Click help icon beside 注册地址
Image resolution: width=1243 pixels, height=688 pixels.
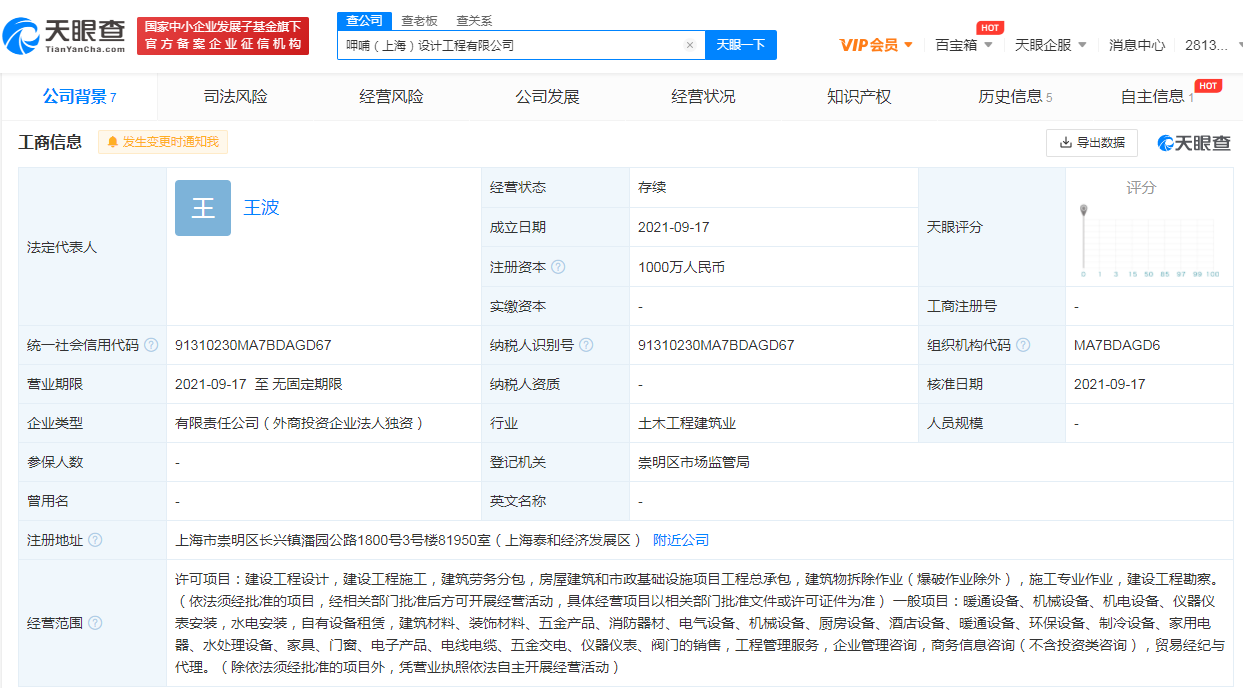point(95,540)
